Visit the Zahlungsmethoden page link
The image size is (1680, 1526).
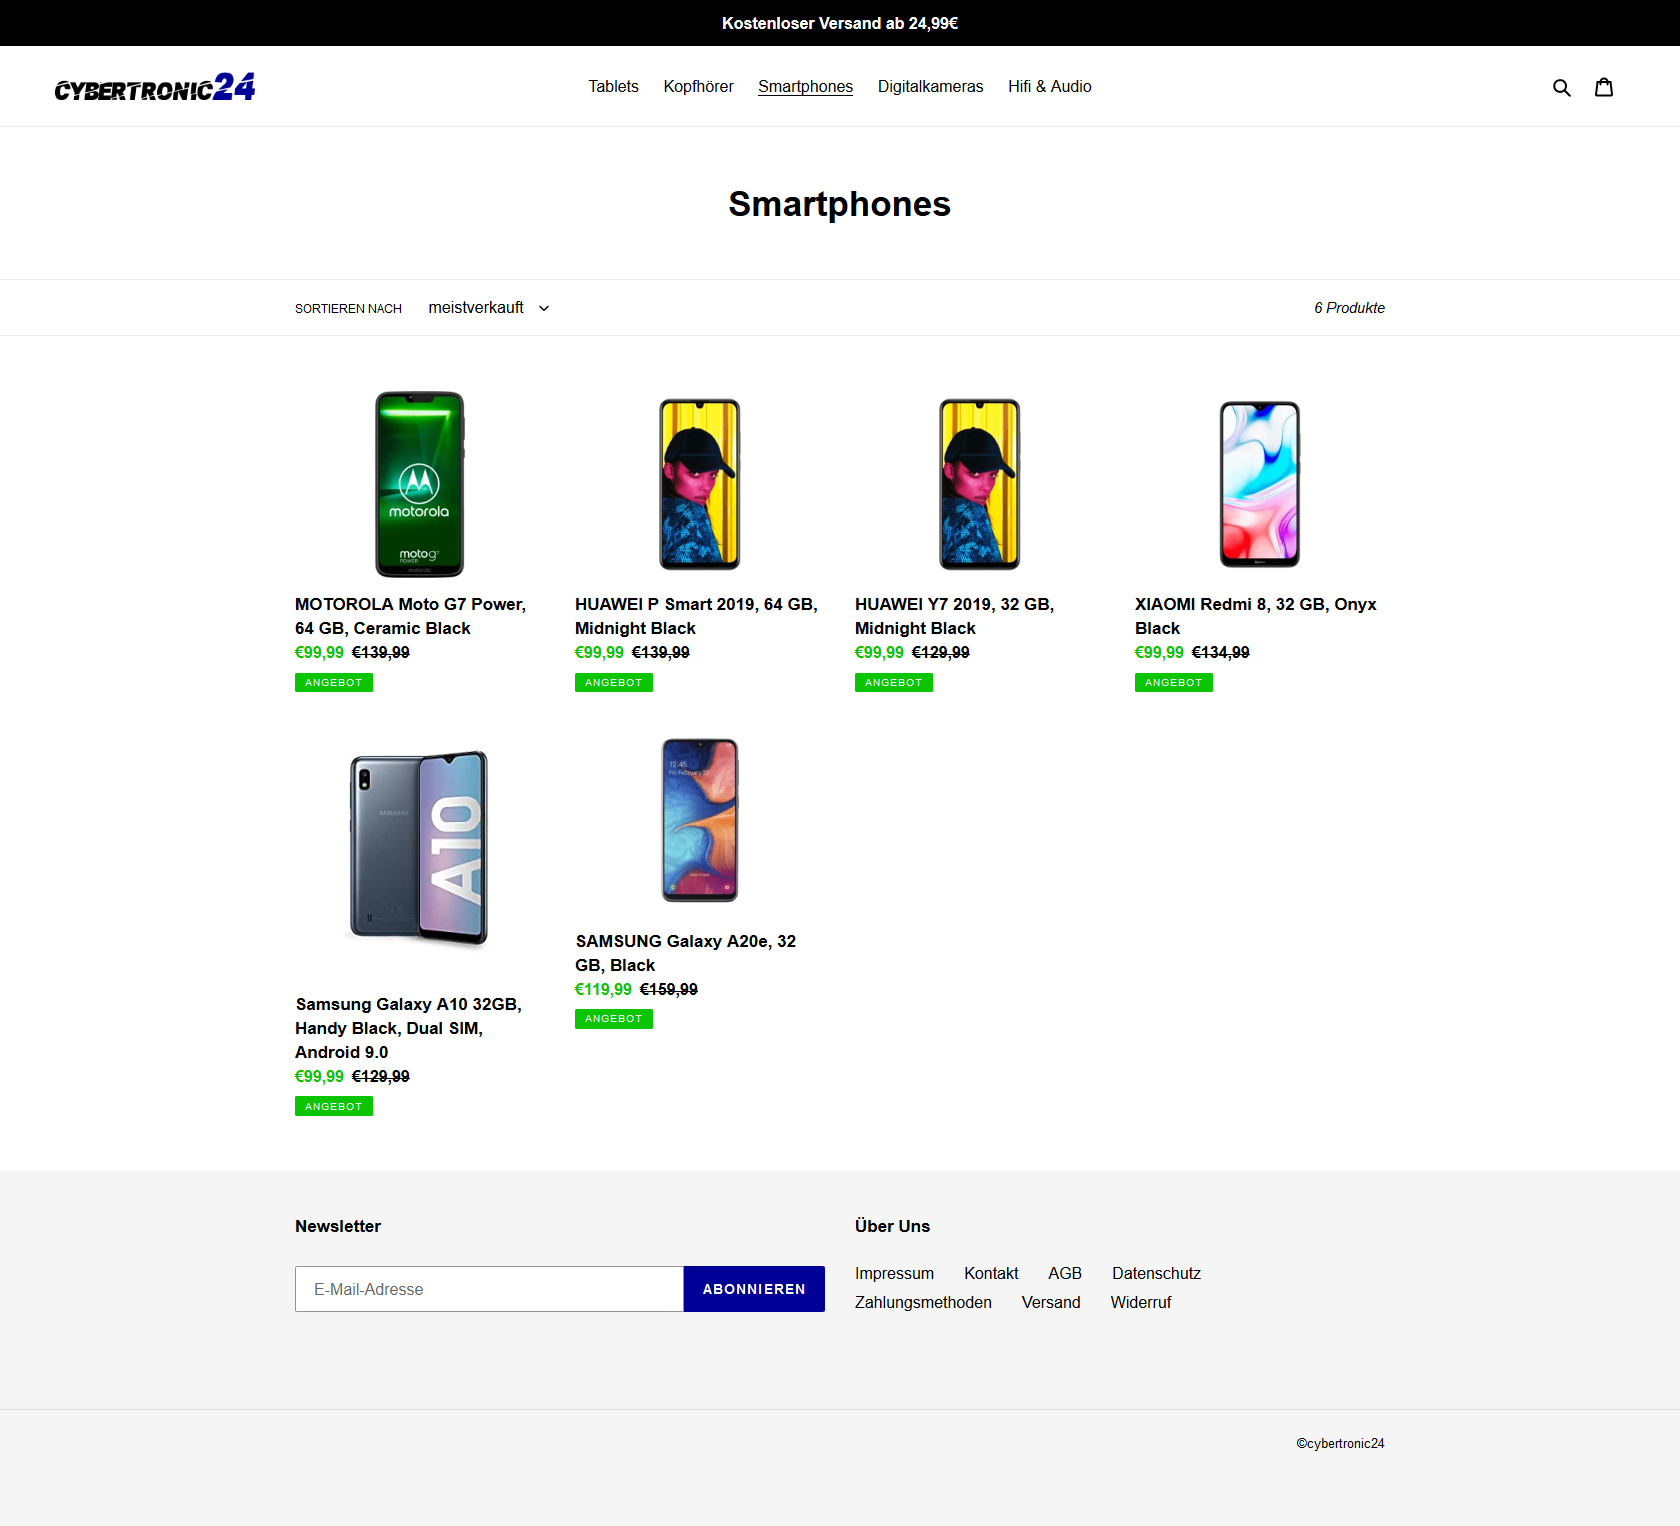[923, 1302]
